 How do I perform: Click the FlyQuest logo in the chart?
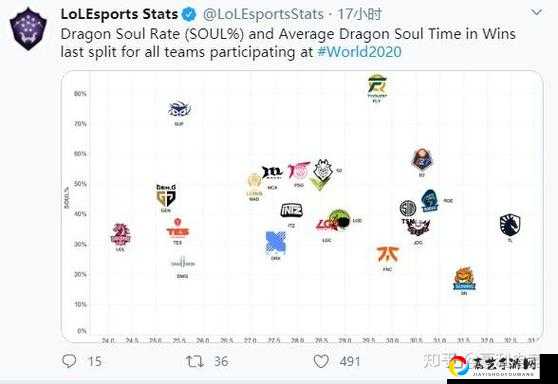(377, 85)
